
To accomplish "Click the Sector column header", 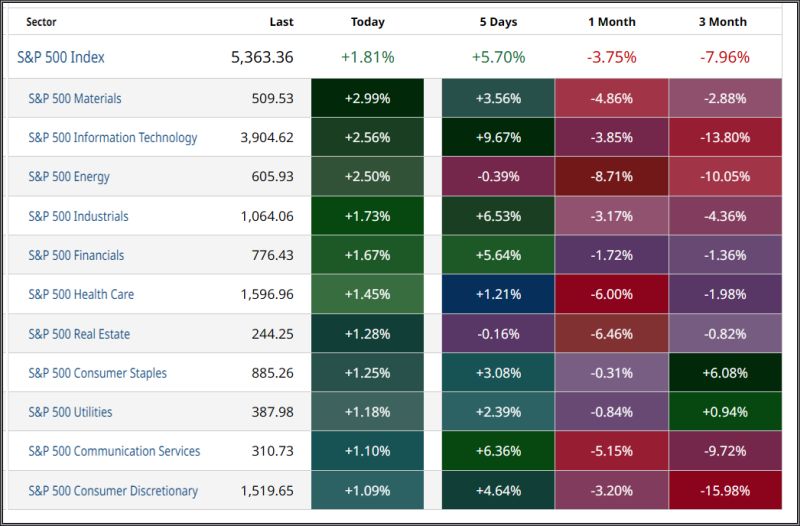I will (41, 22).
